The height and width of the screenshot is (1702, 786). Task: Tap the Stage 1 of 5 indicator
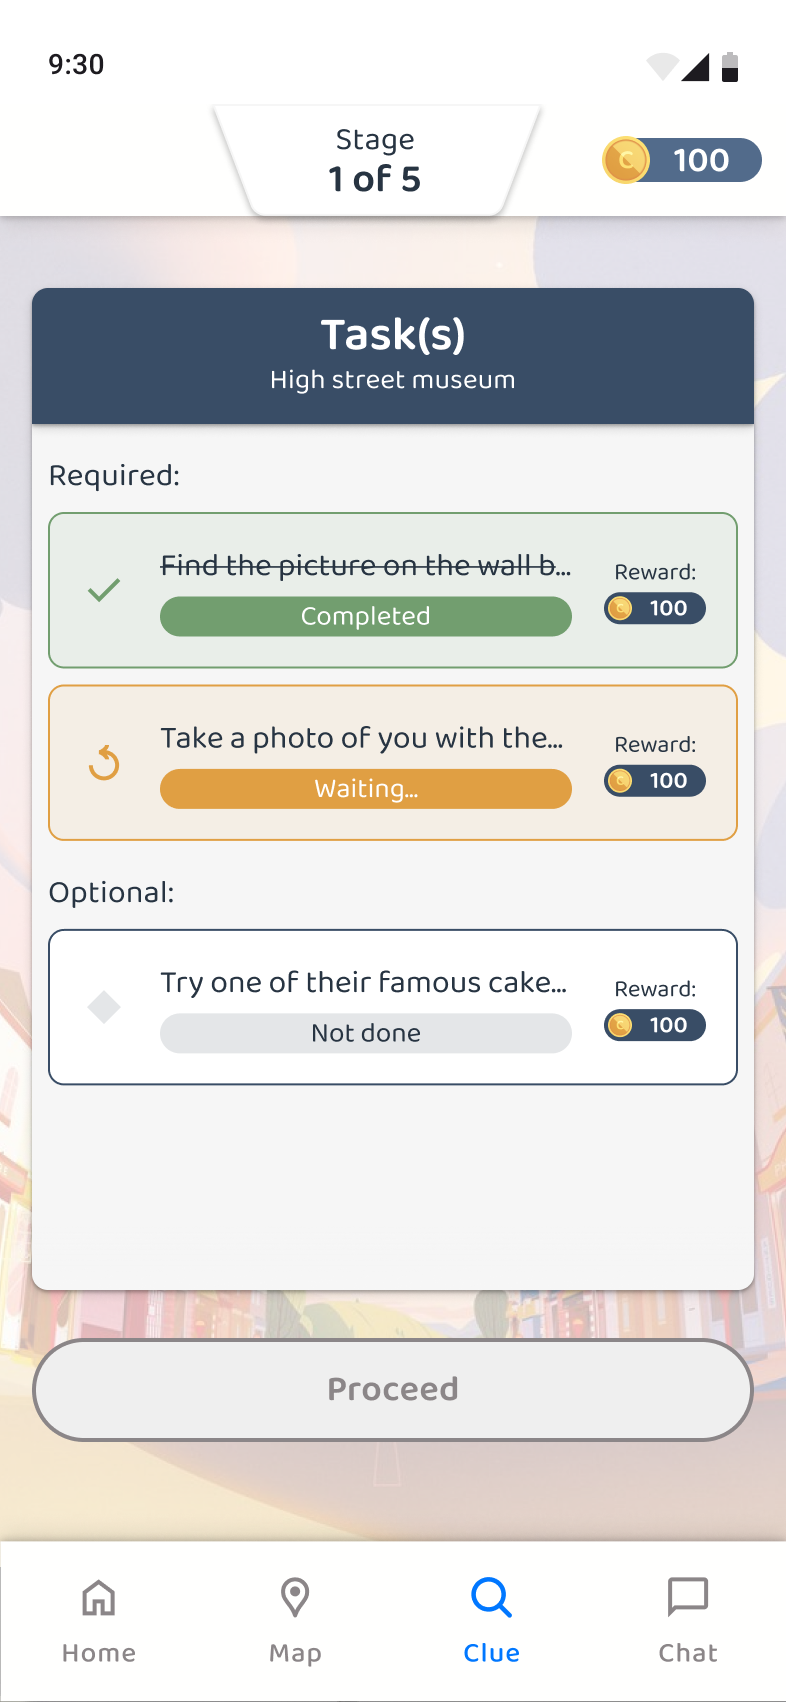coord(375,161)
